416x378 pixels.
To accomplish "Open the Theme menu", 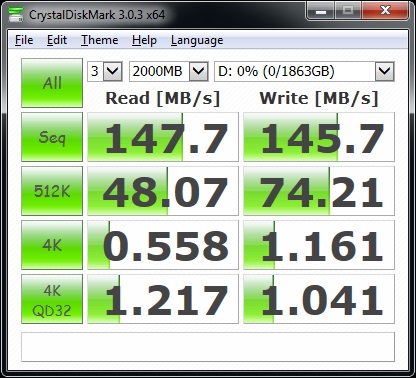I will tap(100, 40).
